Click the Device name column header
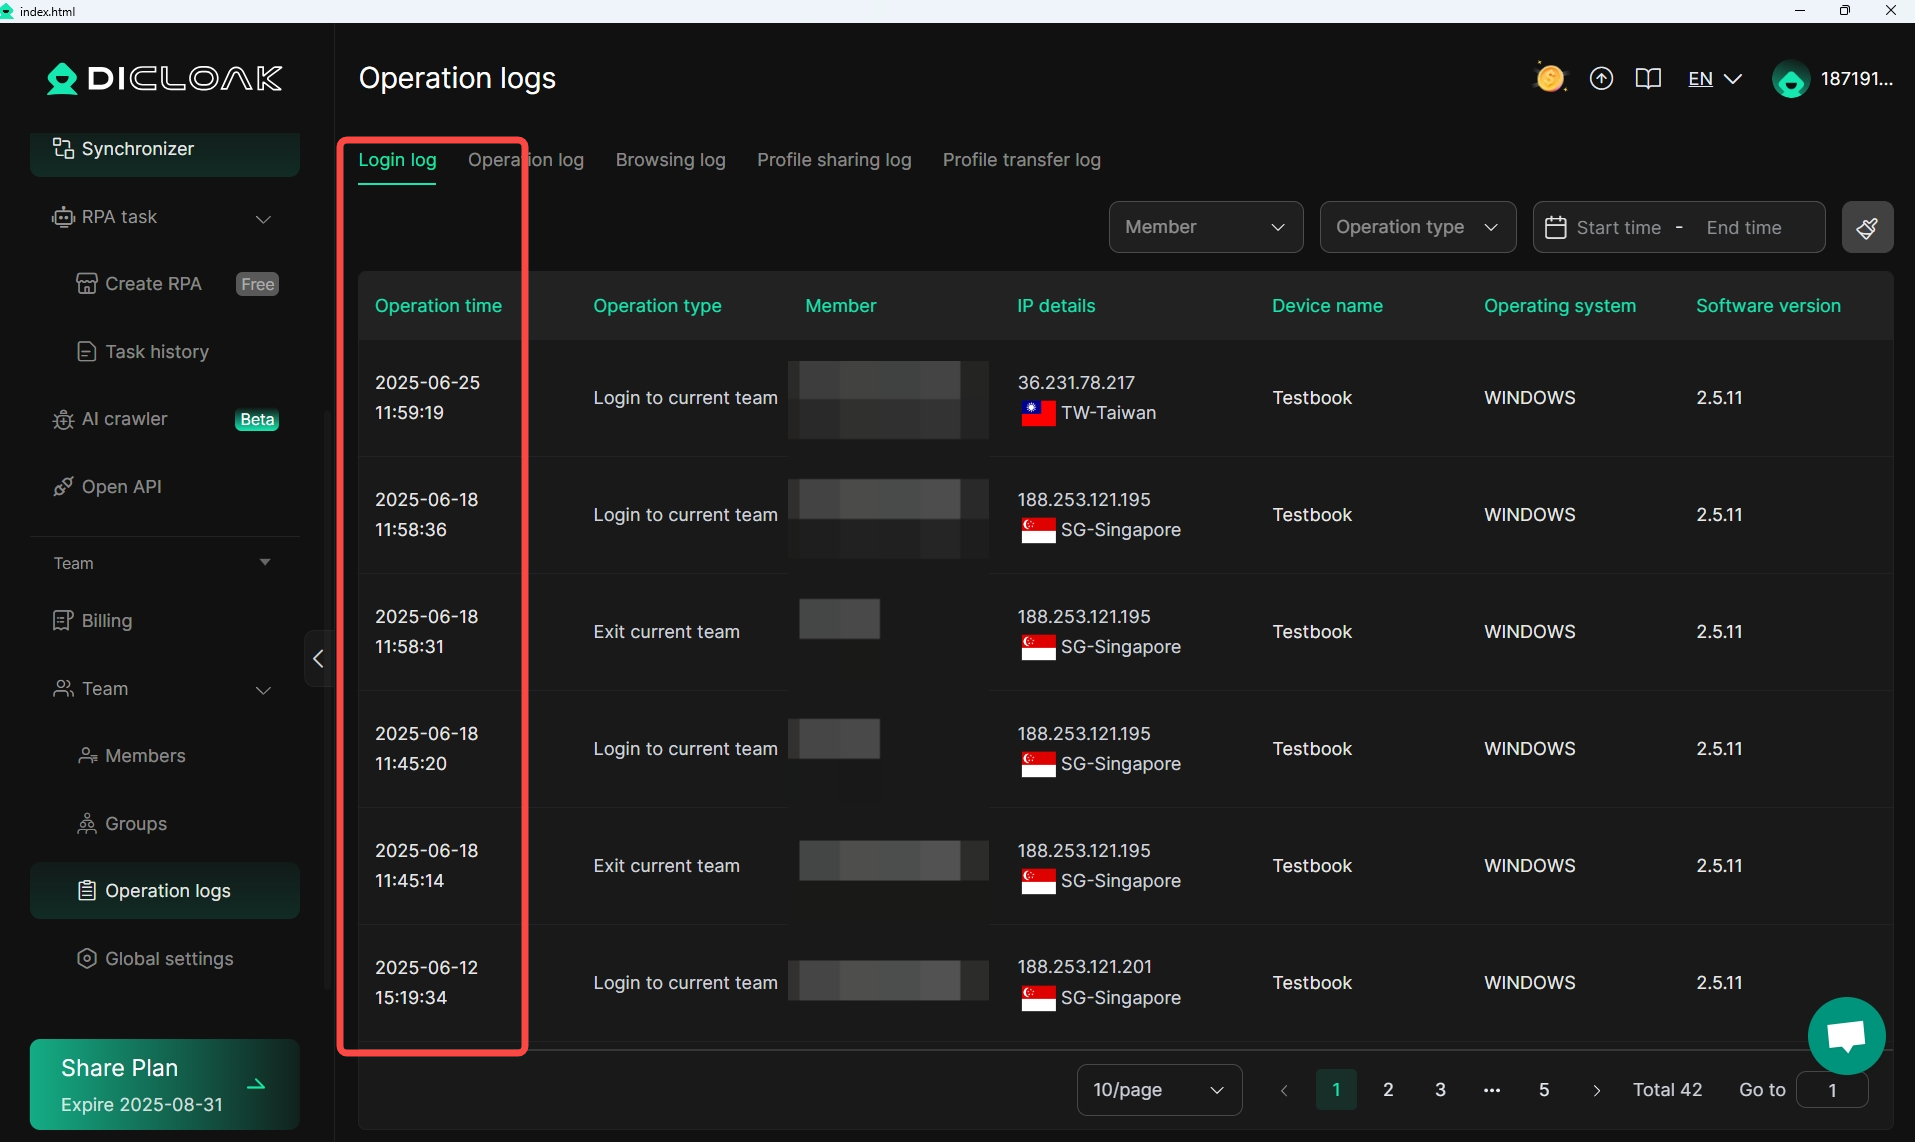This screenshot has width=1915, height=1142. (1327, 306)
